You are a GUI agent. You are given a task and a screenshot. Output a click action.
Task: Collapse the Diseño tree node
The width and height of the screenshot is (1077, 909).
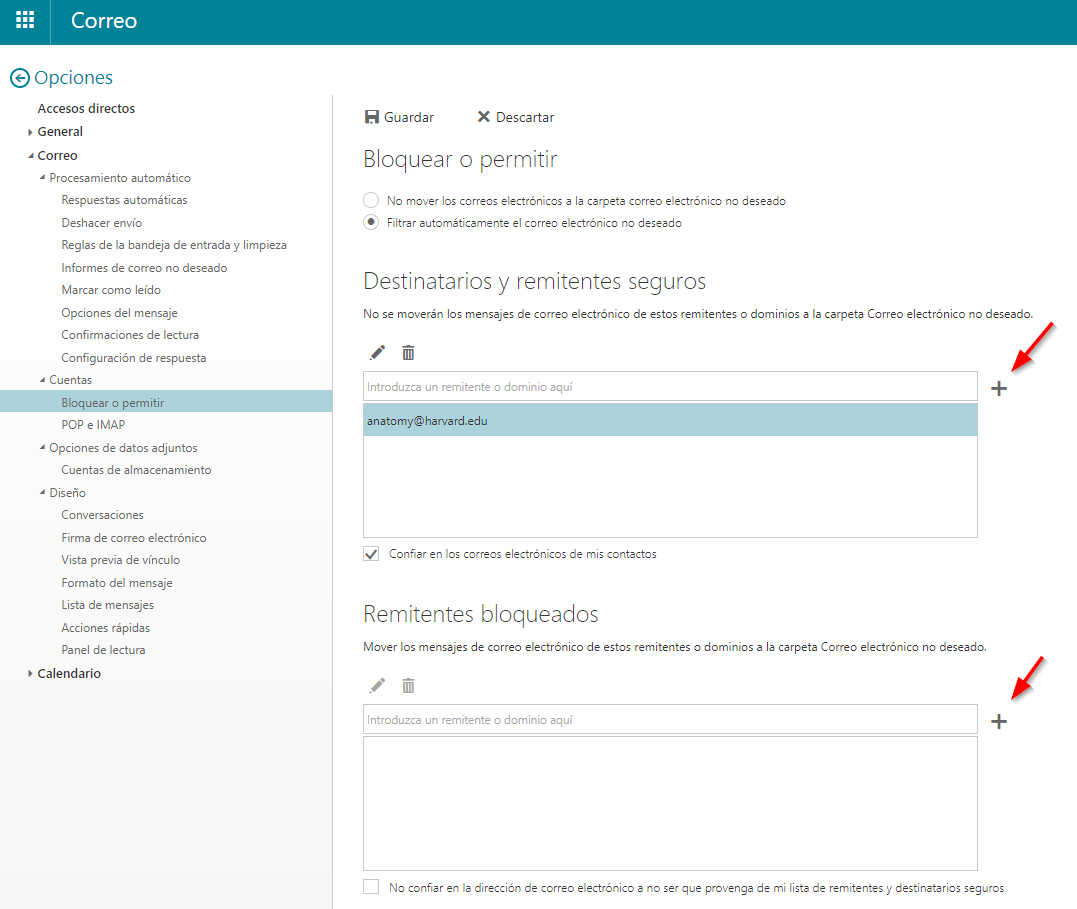click(x=43, y=492)
